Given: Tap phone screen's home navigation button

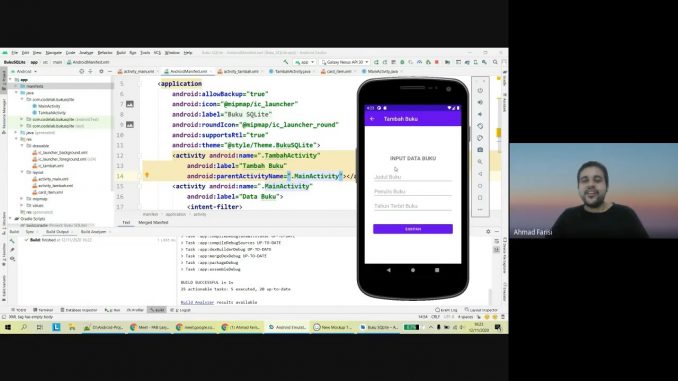Looking at the screenshot, I should pos(413,270).
